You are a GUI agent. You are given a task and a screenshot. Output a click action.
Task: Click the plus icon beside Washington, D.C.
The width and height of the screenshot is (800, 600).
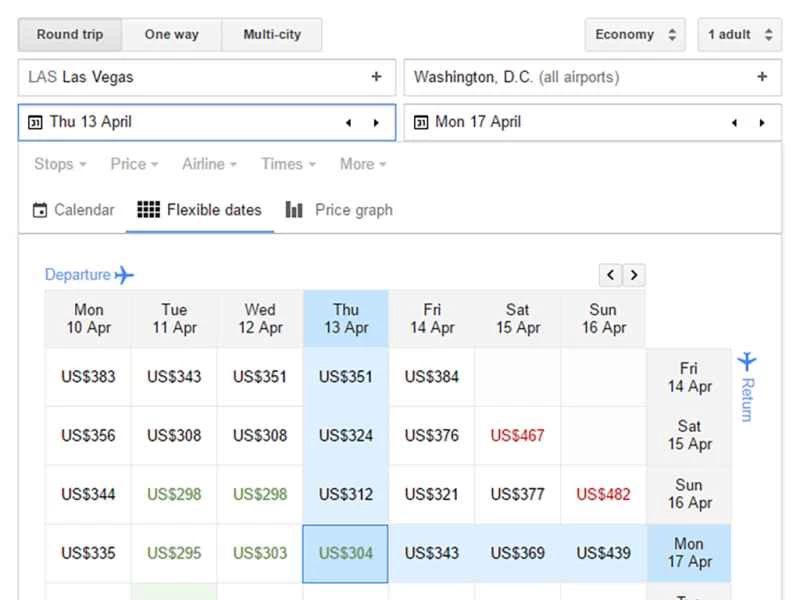point(762,77)
